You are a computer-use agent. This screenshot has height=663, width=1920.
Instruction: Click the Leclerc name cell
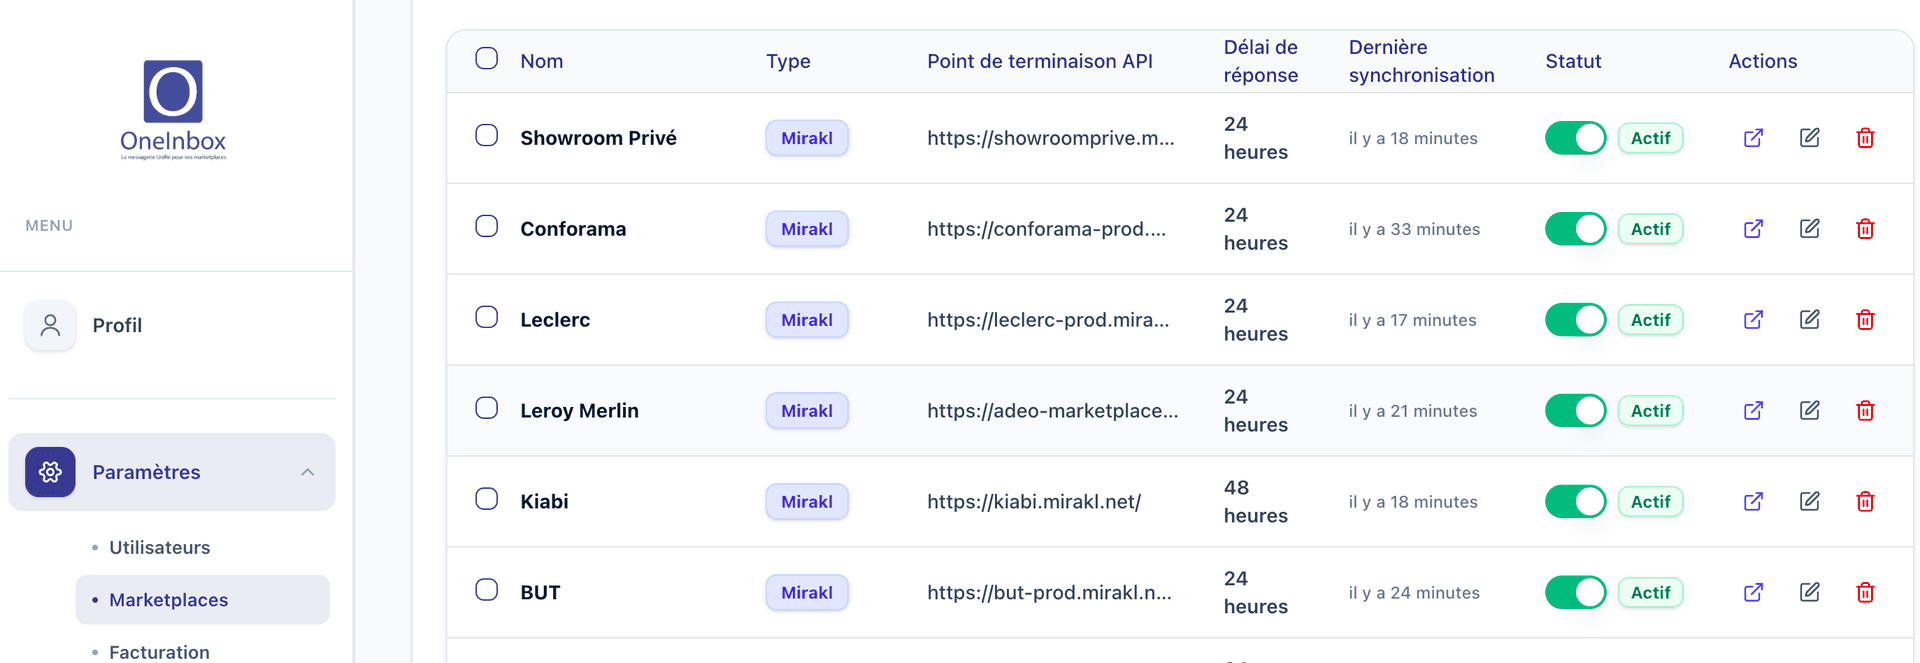tap(555, 320)
